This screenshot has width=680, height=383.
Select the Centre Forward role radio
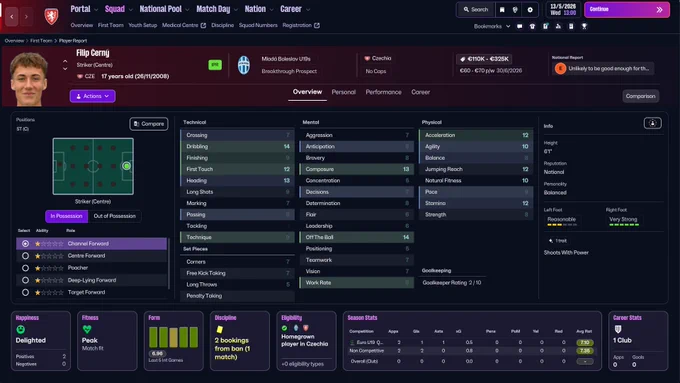pyautogui.click(x=25, y=256)
